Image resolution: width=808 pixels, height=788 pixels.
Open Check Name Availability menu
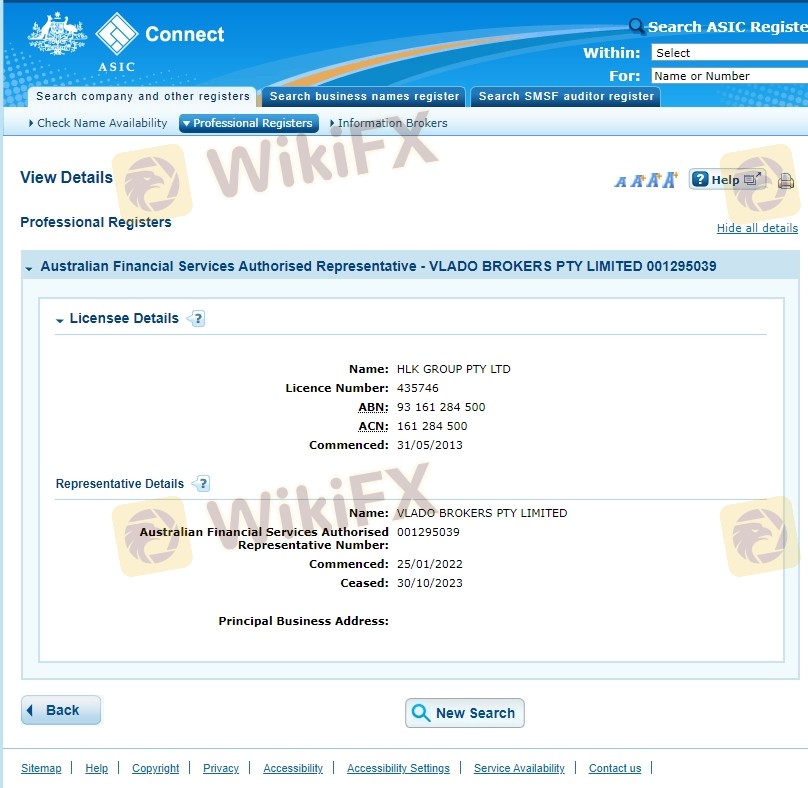click(x=98, y=123)
